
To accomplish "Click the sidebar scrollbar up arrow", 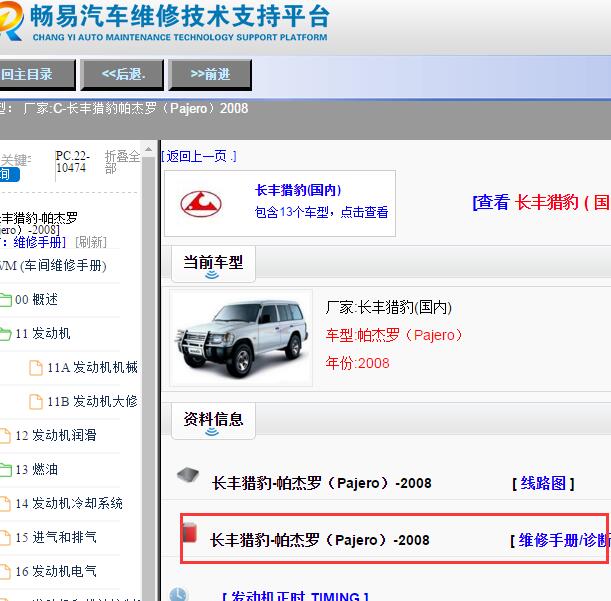I will pyautogui.click(x=148, y=149).
